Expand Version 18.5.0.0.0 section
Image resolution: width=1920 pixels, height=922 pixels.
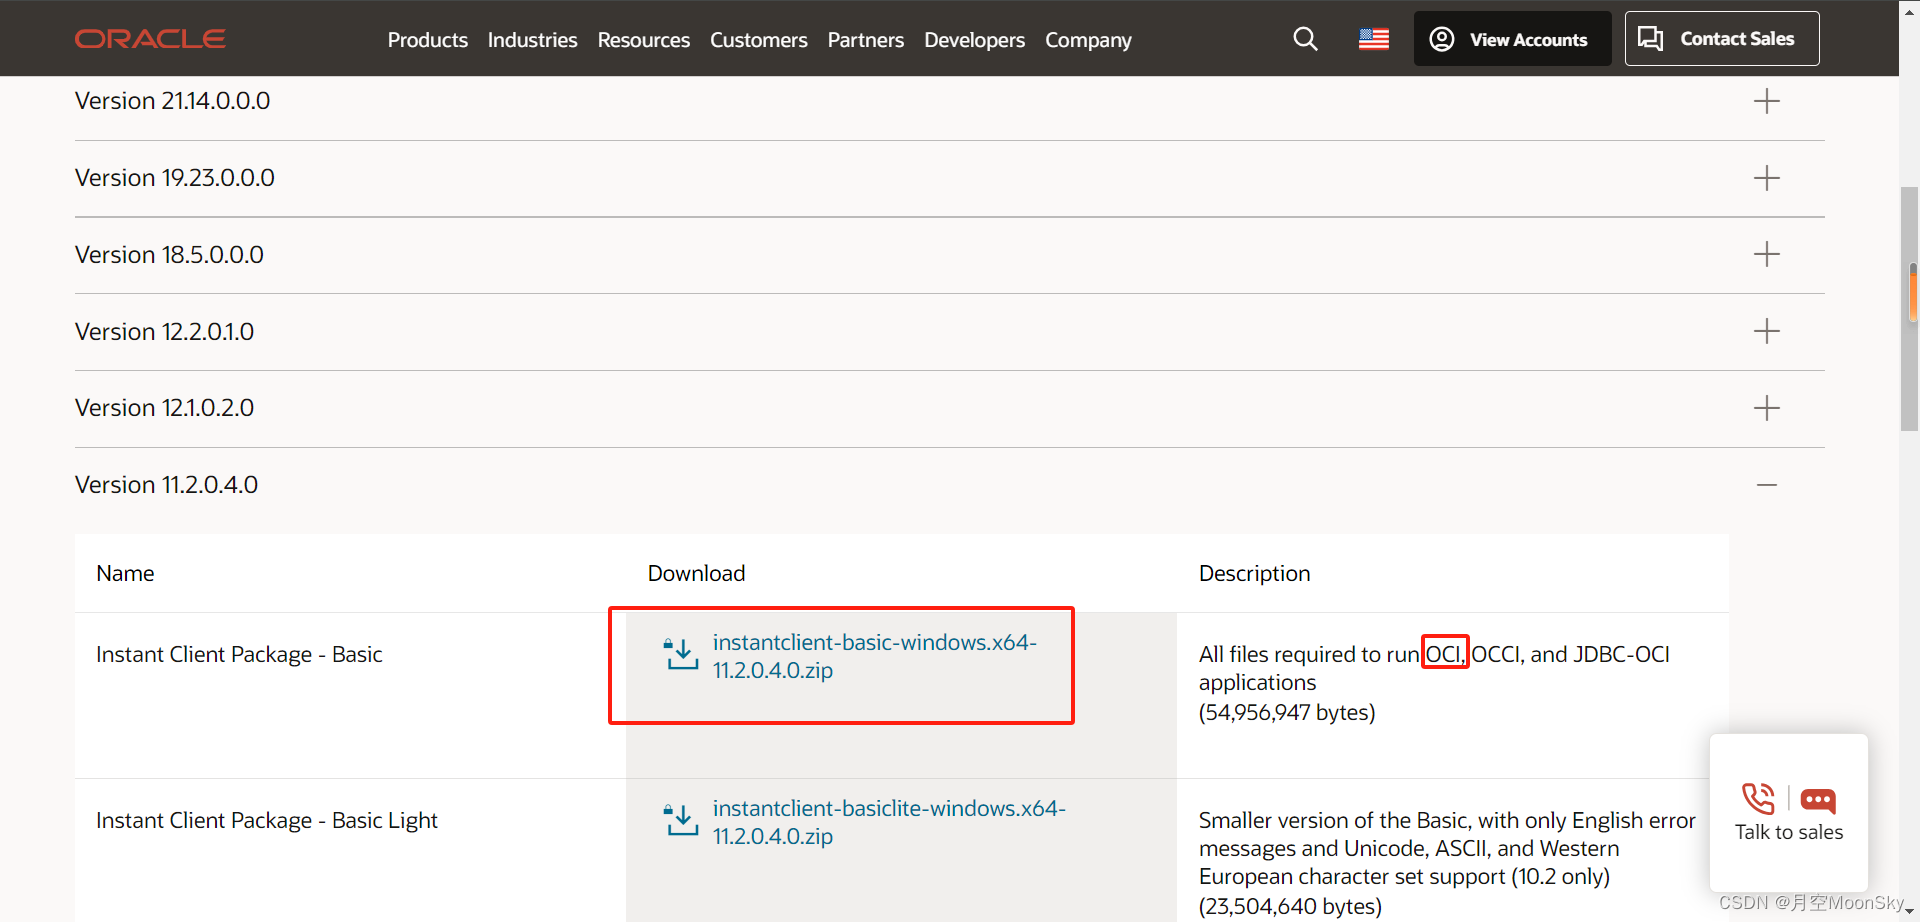1767,254
